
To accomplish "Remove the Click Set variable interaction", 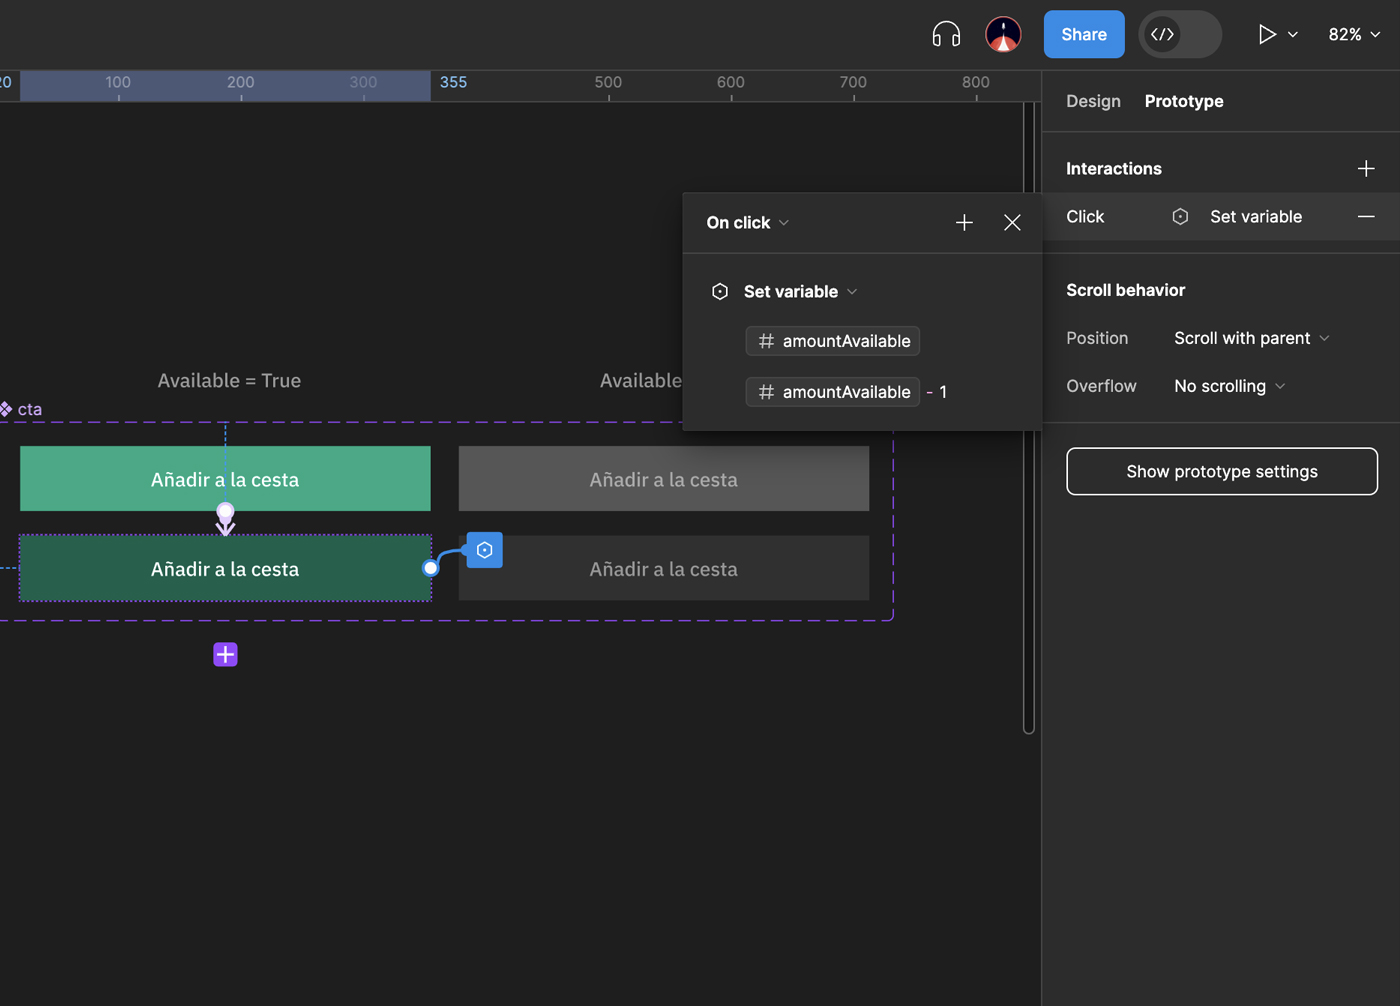I will point(1366,217).
